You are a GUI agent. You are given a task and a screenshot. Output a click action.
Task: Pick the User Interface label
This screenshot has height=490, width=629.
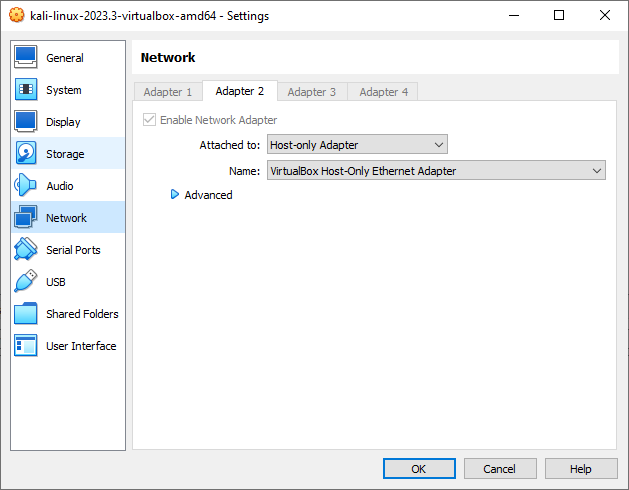pos(81,346)
